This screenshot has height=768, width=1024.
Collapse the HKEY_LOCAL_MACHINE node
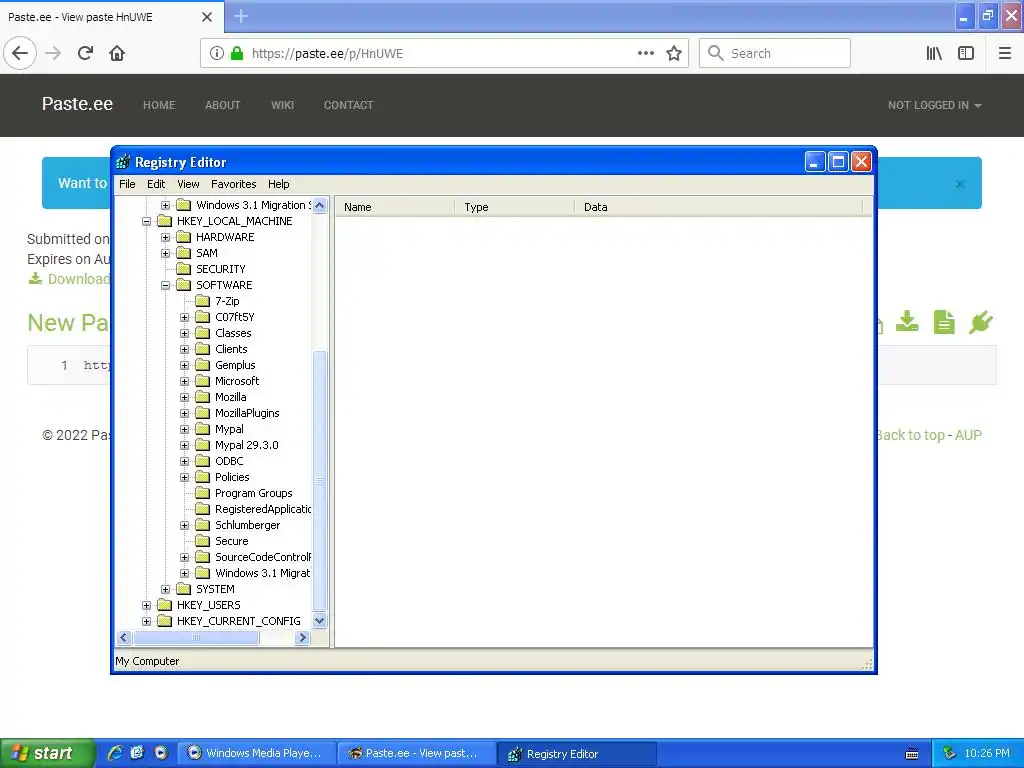click(146, 221)
